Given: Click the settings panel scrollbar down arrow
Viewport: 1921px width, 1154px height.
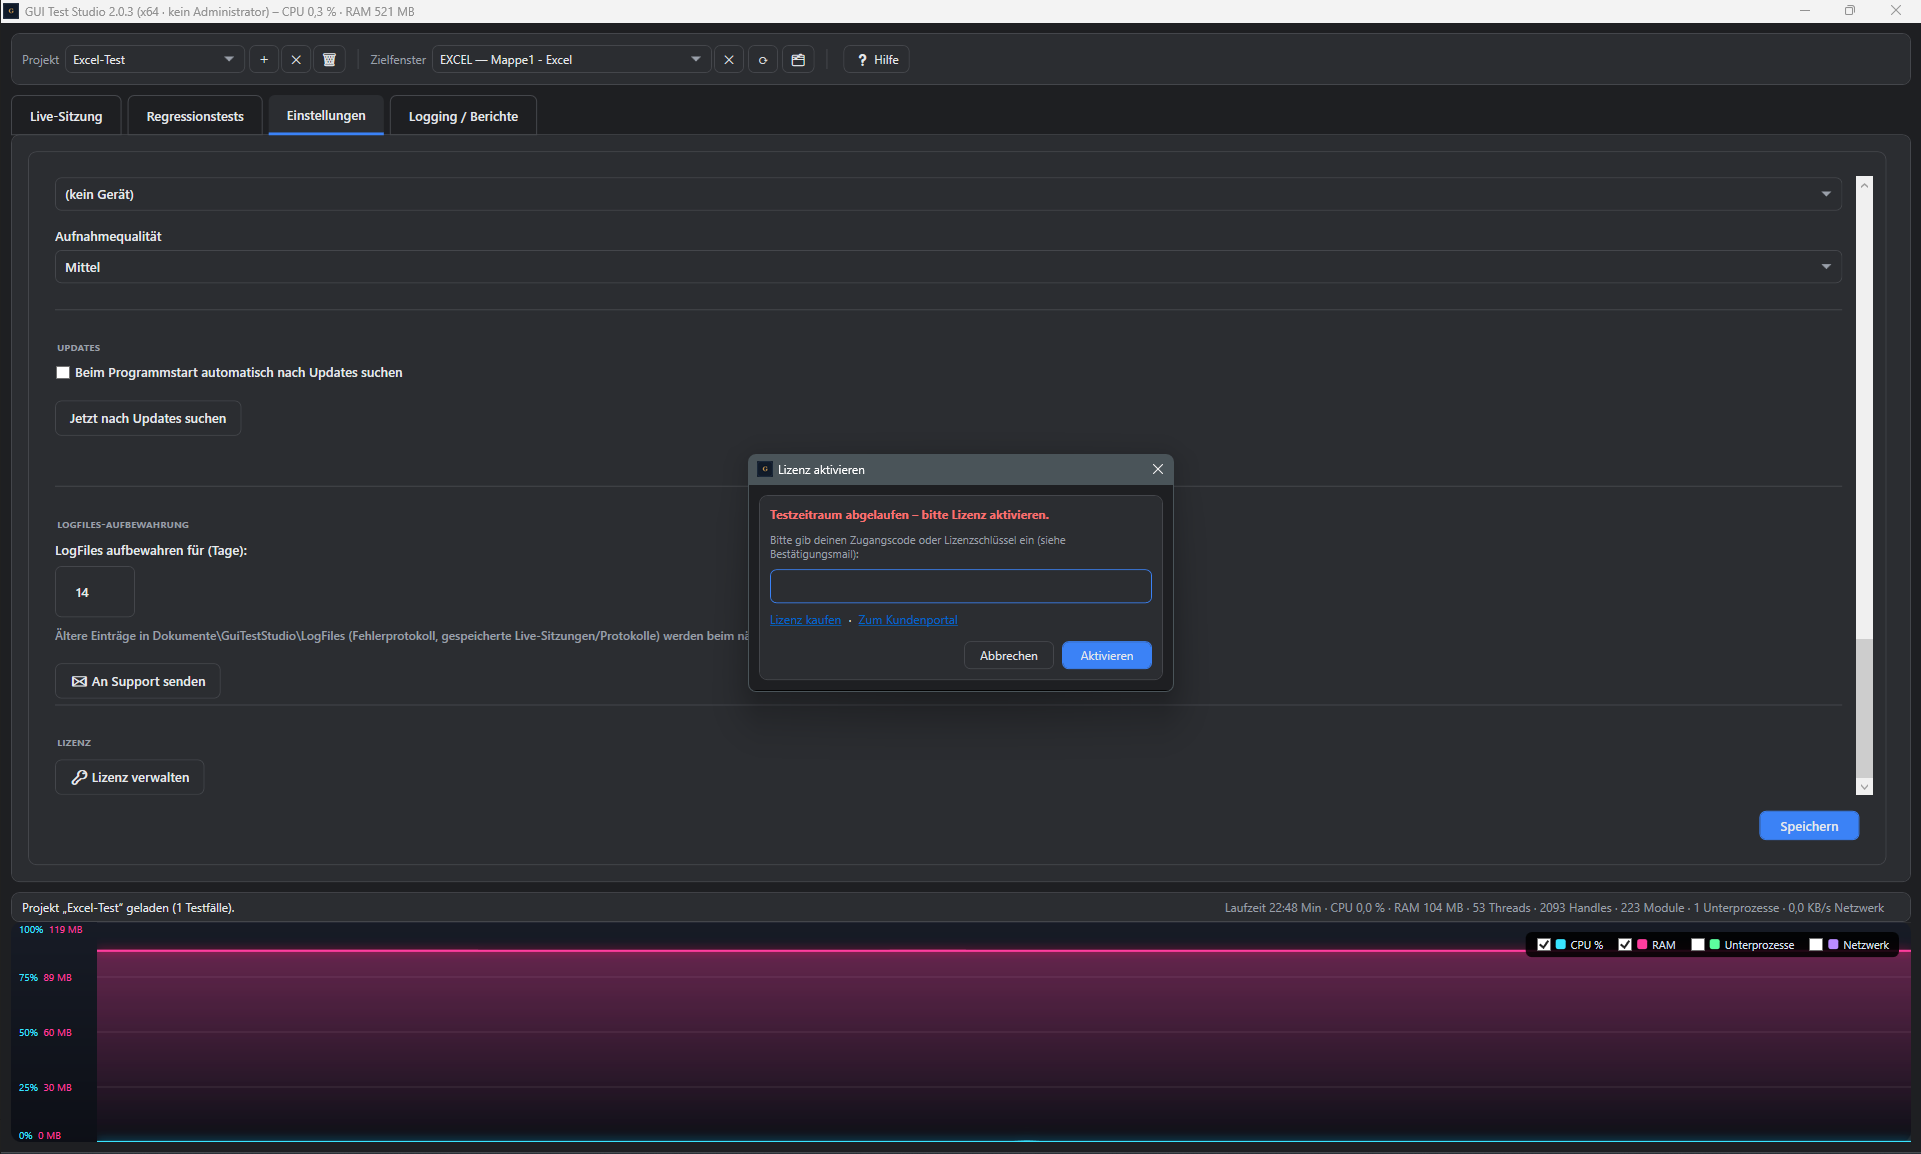Looking at the screenshot, I should (1864, 788).
